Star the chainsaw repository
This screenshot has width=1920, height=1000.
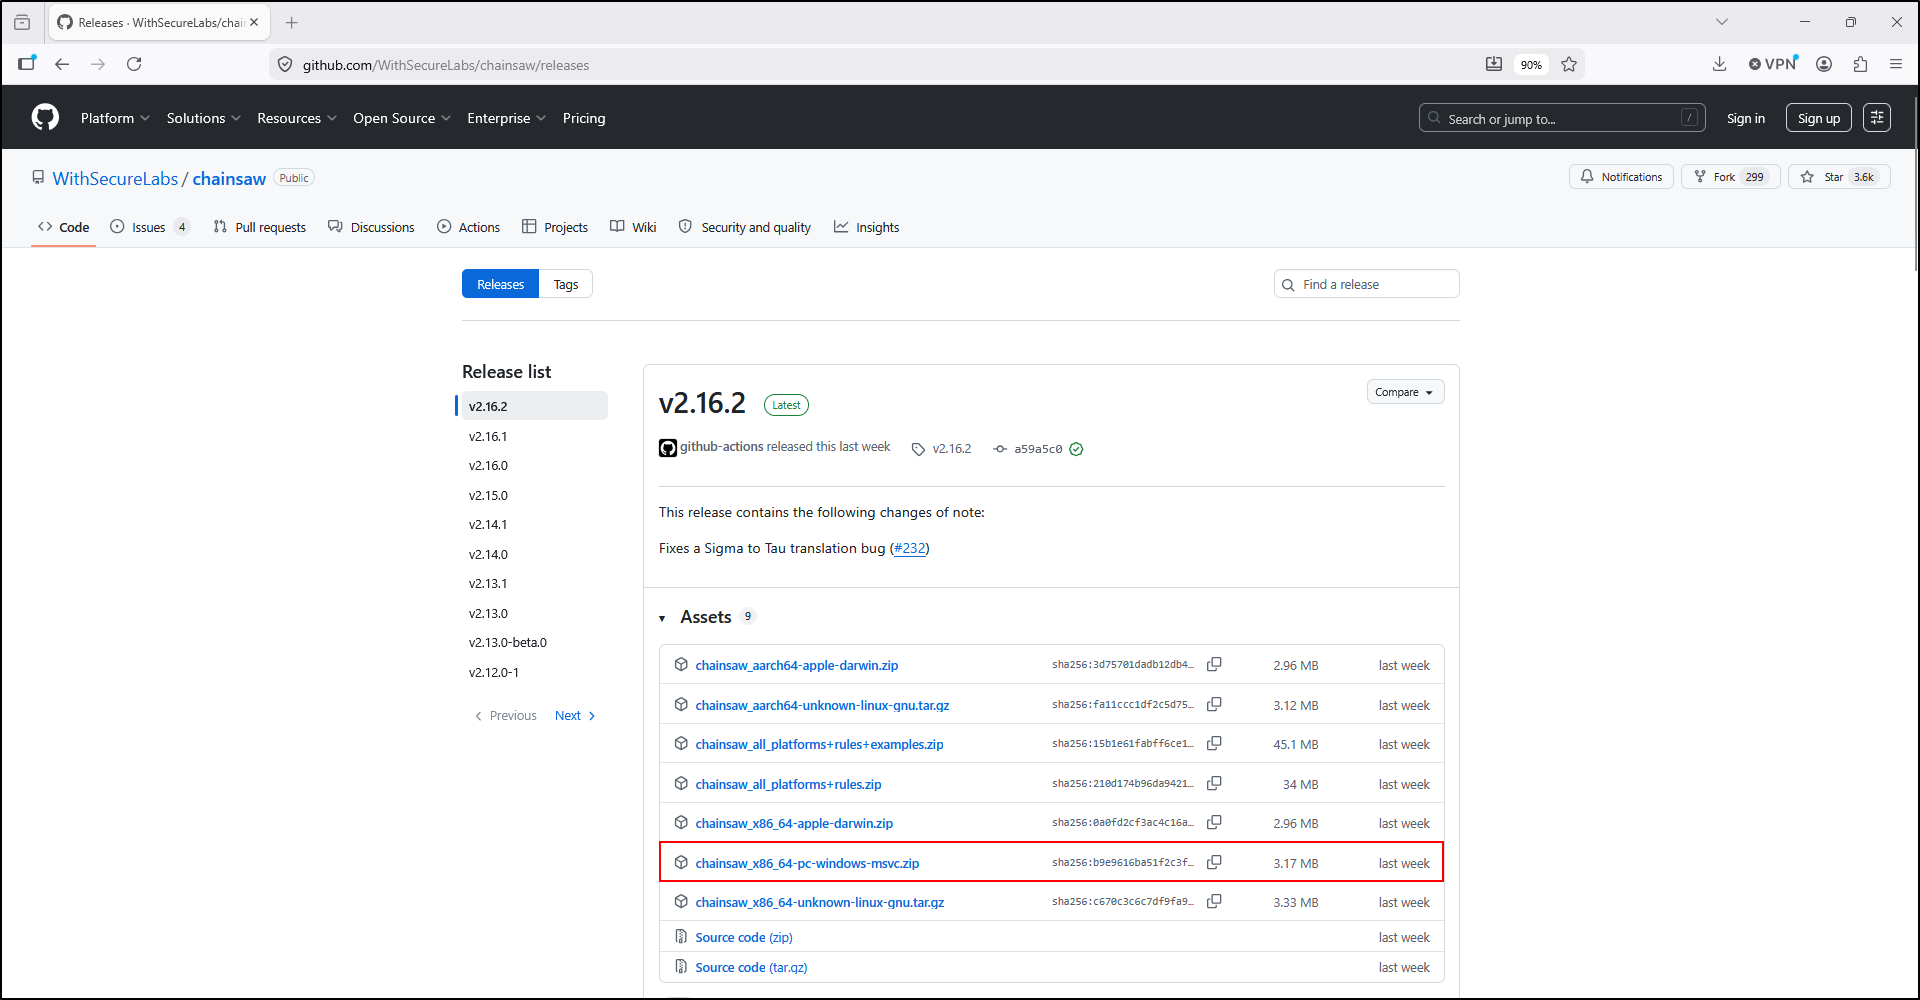1839,177
